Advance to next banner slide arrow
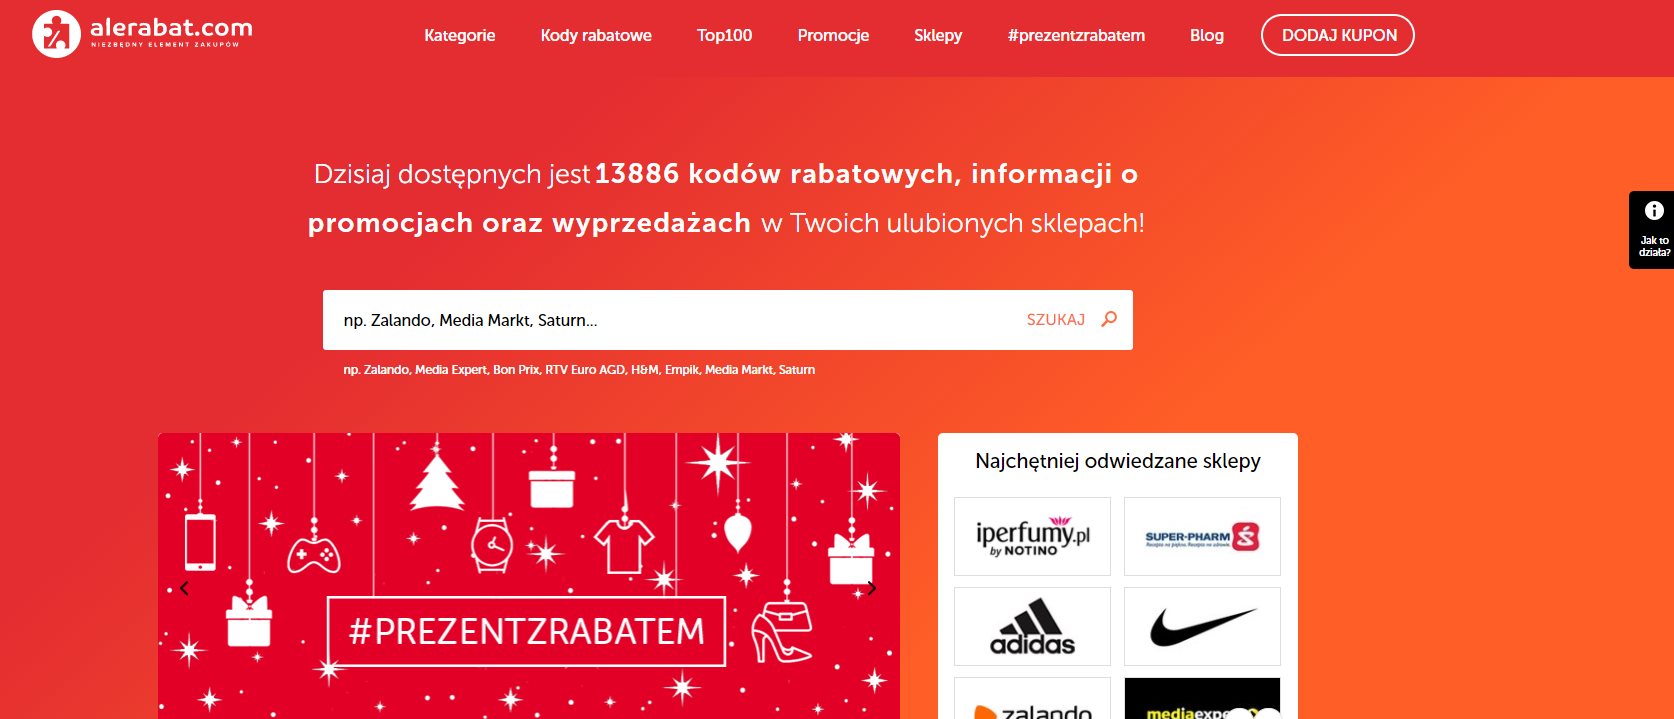 [x=871, y=588]
